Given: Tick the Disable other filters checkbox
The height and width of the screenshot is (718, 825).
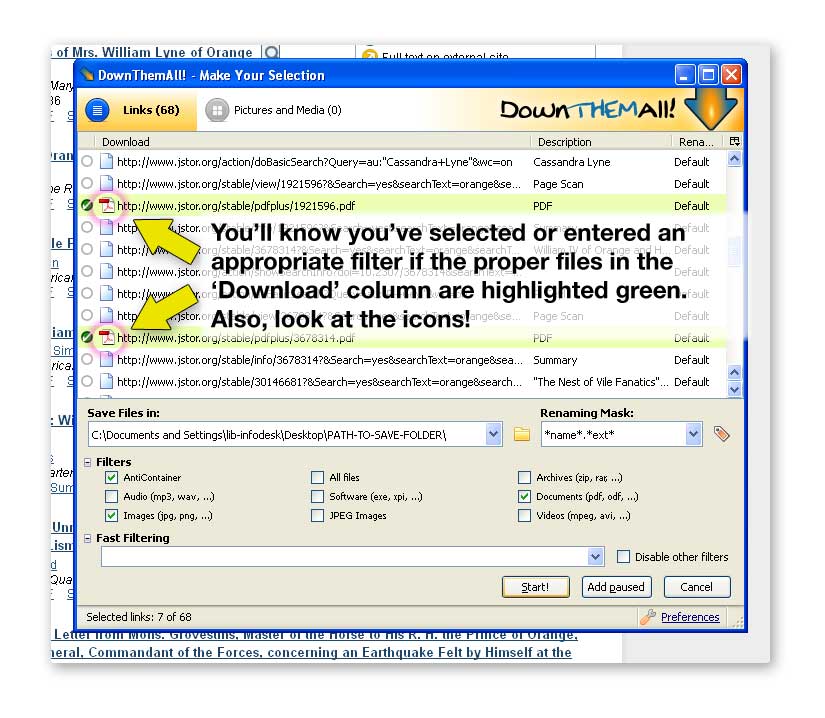Looking at the screenshot, I should click(623, 557).
